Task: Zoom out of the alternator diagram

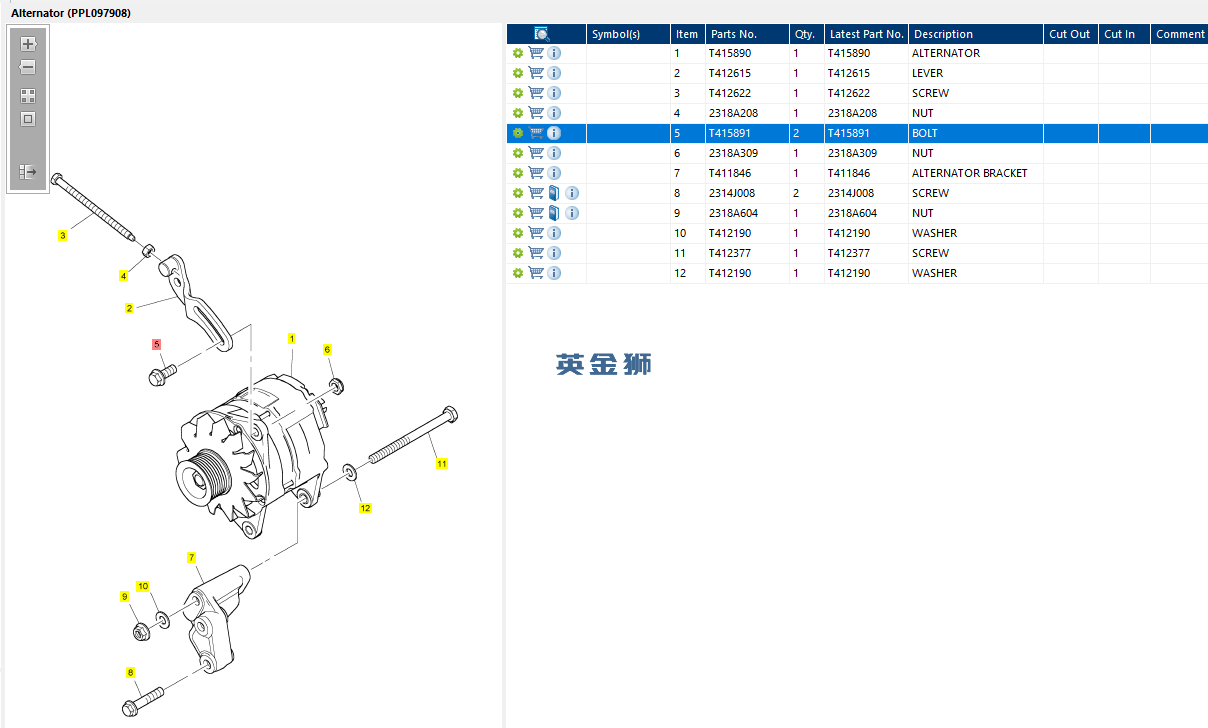Action: [28, 67]
